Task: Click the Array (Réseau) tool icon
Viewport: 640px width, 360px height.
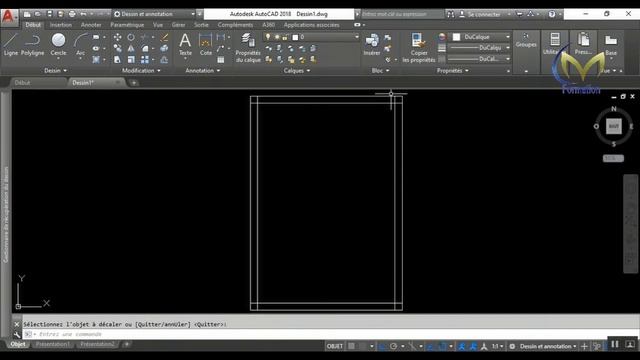Action: tap(145, 60)
